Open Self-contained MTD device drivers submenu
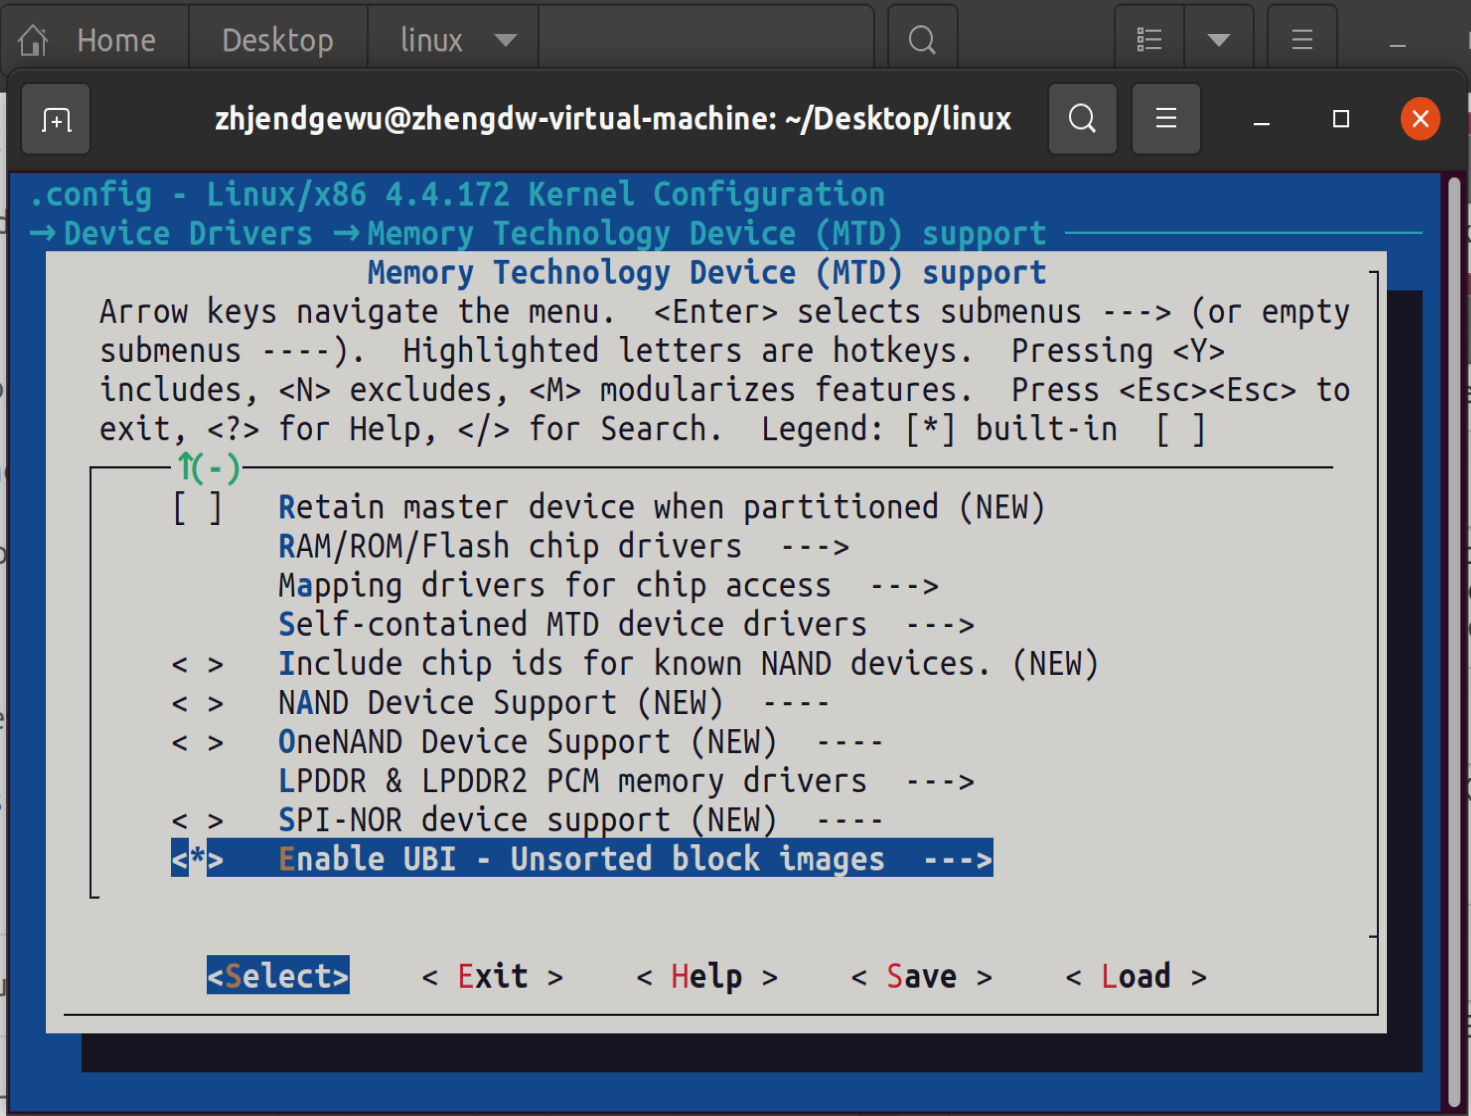 (626, 625)
